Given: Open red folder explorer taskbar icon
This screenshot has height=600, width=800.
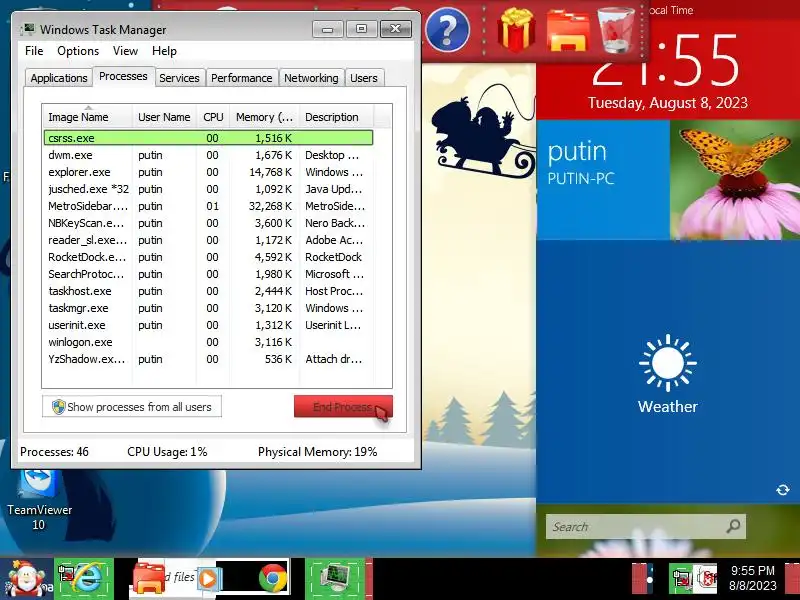Looking at the screenshot, I should click(149, 579).
